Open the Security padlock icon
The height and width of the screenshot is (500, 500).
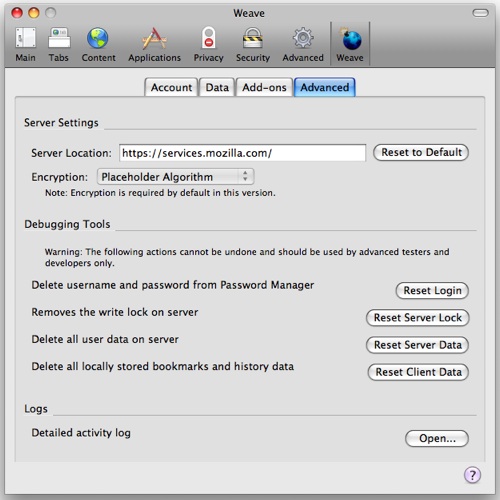click(x=253, y=38)
